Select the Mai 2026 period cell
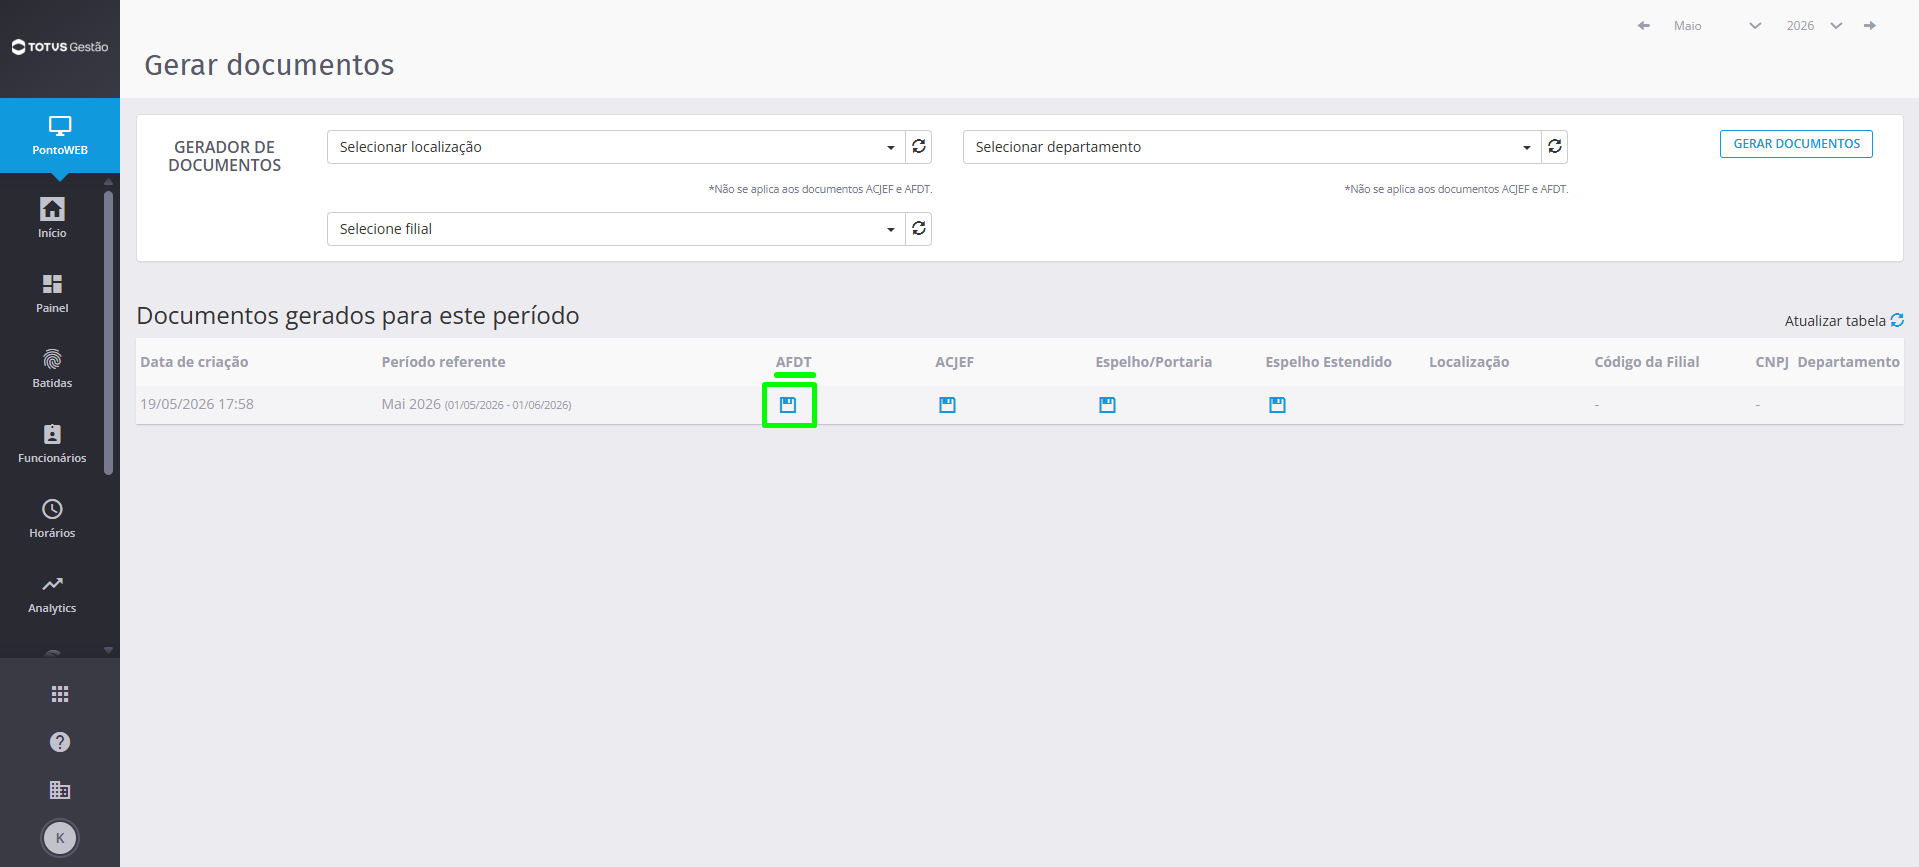 click(x=476, y=404)
